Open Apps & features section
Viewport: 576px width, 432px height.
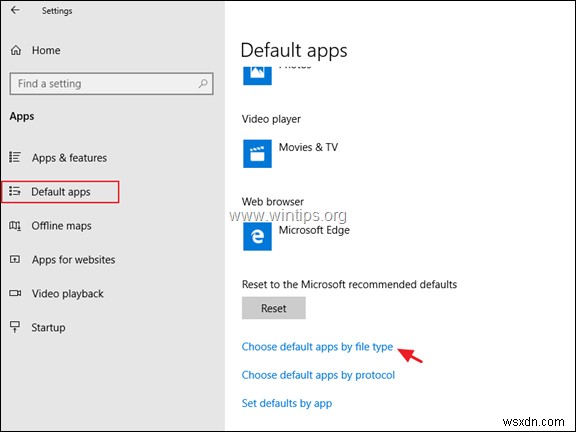pos(69,158)
